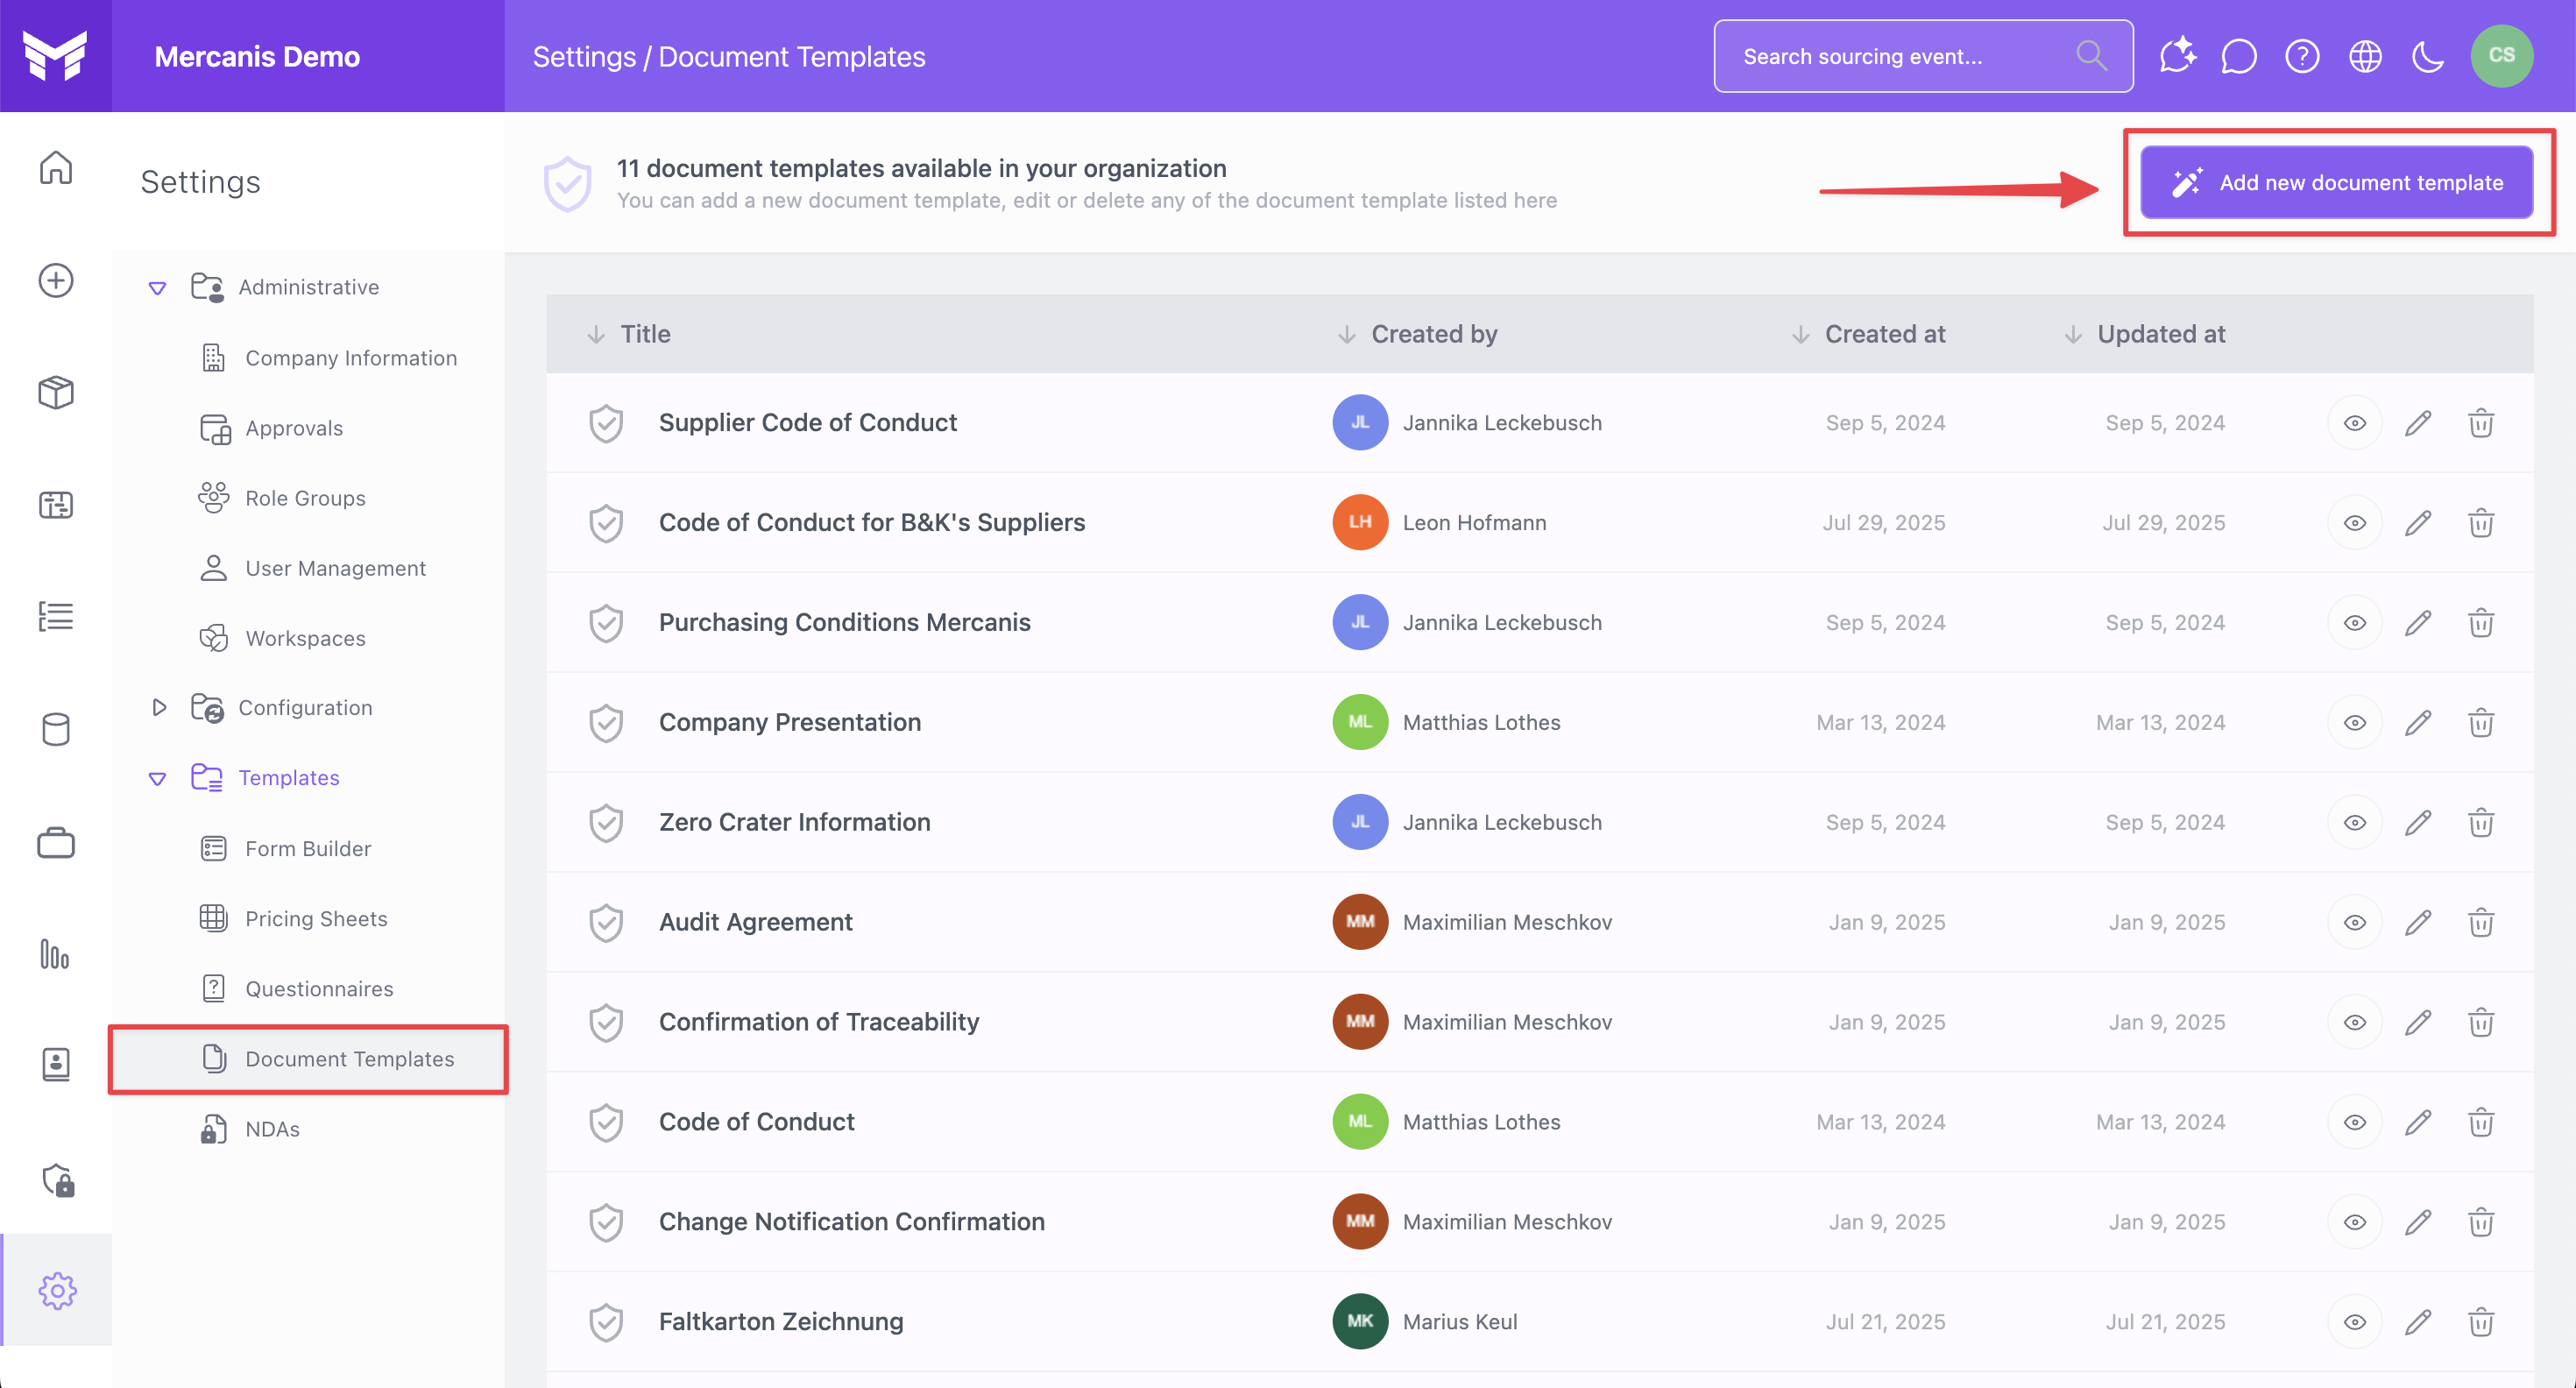
Task: Click Add new document template button
Action: 2337,182
